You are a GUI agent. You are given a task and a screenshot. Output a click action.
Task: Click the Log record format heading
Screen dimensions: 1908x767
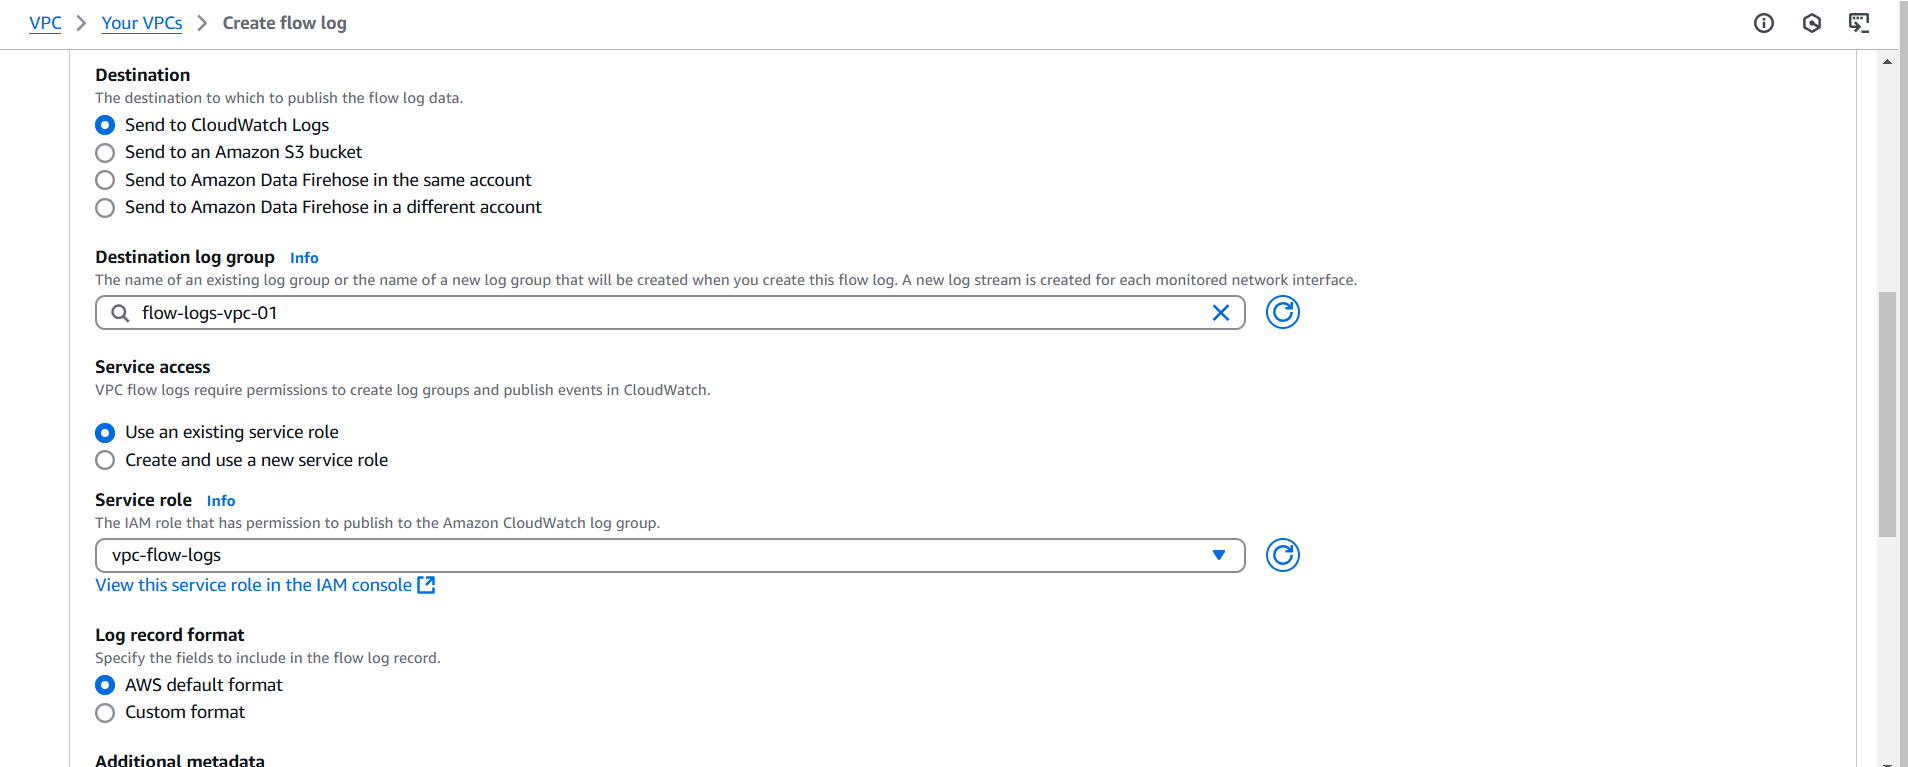coord(170,635)
